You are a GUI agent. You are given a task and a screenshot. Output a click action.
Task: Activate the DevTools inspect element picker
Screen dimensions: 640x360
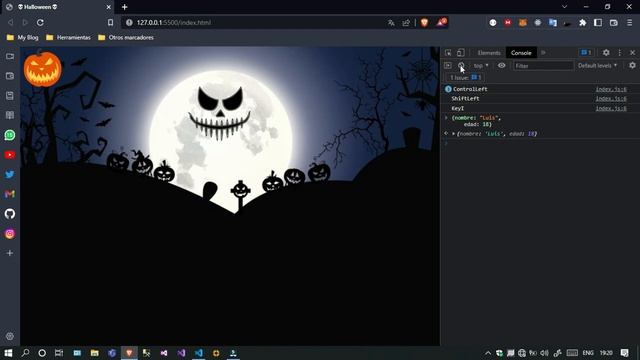tap(448, 53)
